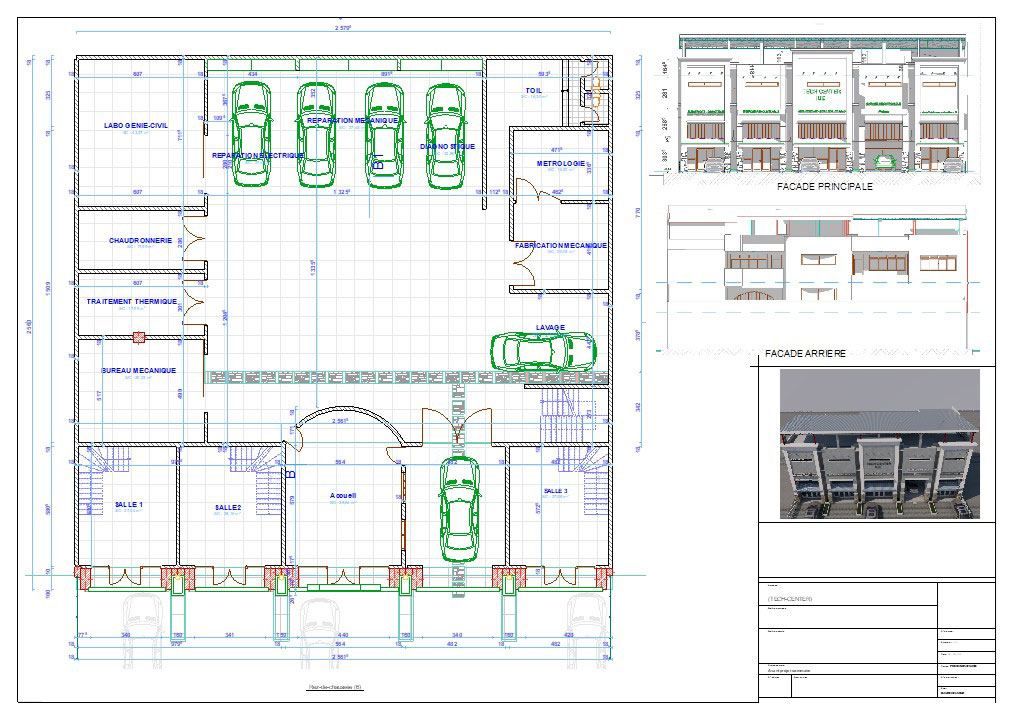Click the (TECH-CENTER) title block field
Image resolution: width=1013 pixels, height=720 pixels.
point(790,599)
